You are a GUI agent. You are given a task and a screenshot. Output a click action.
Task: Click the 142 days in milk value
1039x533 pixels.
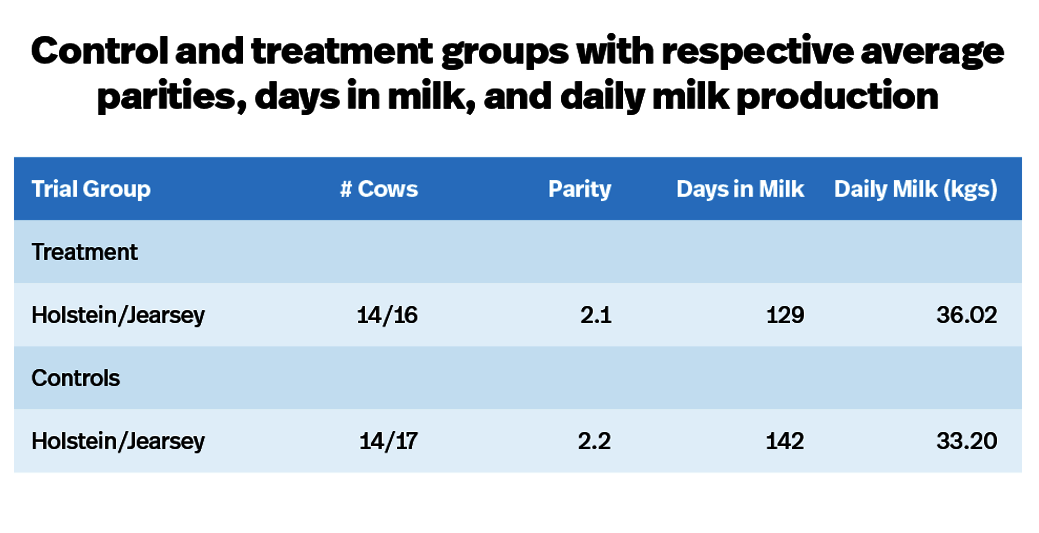[785, 441]
